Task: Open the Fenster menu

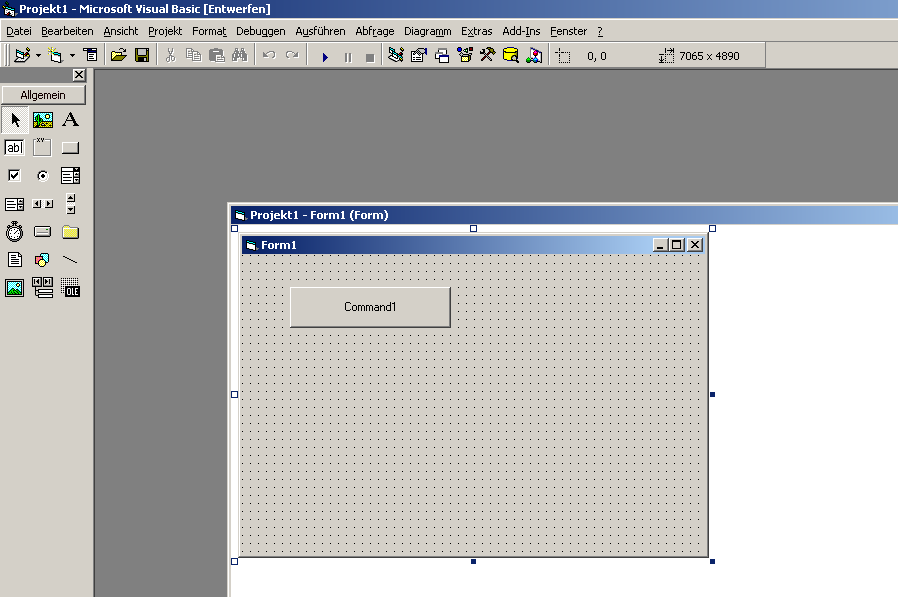Action: [x=569, y=32]
